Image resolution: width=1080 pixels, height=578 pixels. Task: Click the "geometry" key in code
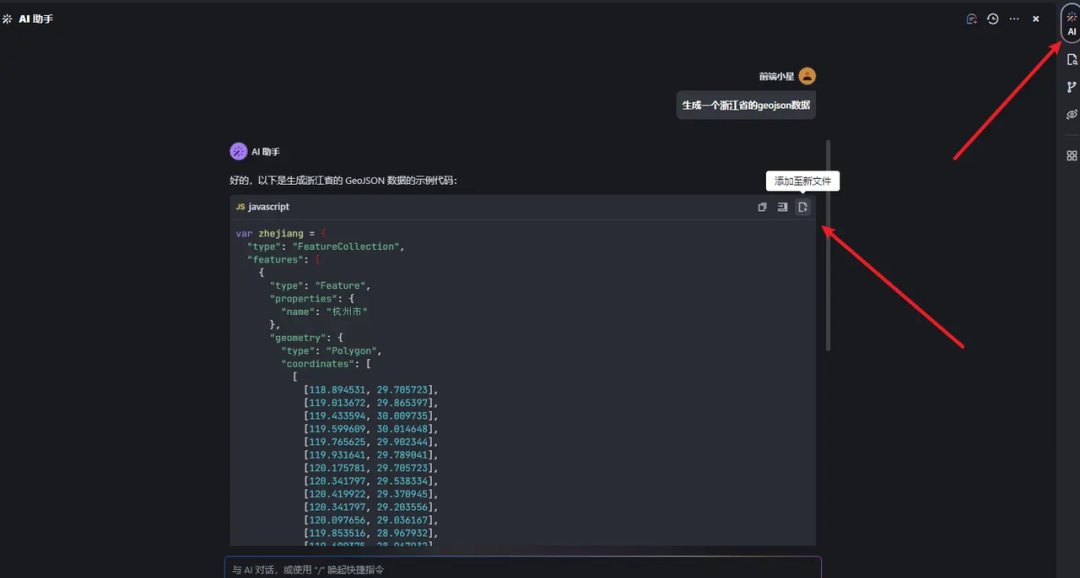click(x=298, y=338)
